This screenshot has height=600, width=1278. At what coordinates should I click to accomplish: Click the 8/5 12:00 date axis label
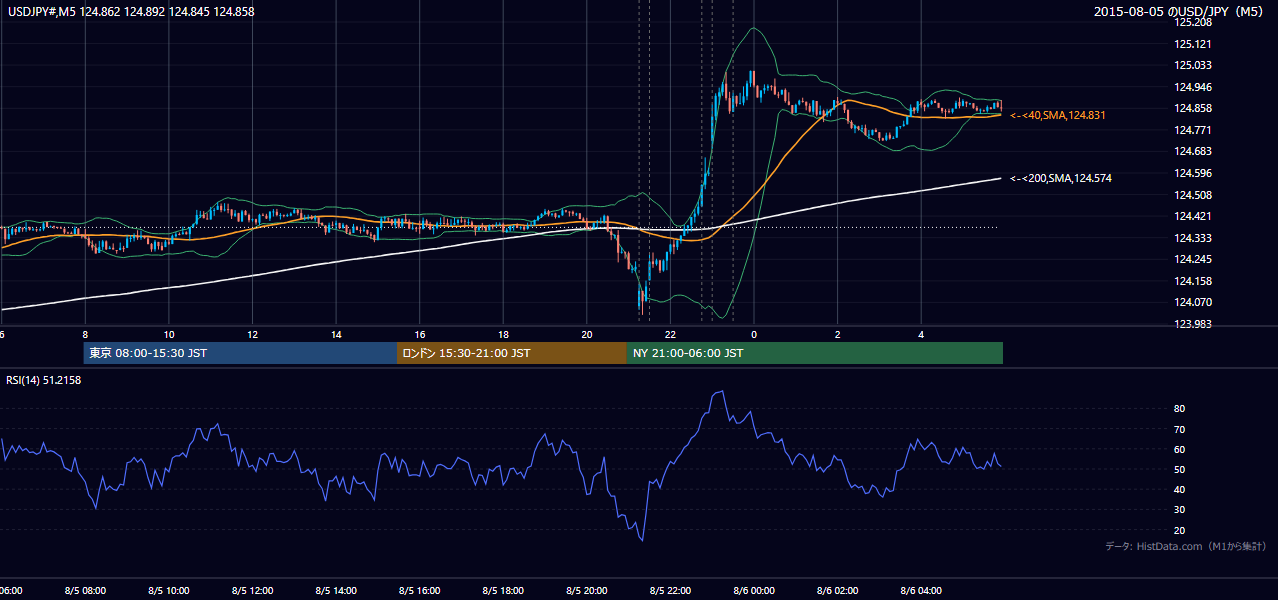pyautogui.click(x=253, y=591)
